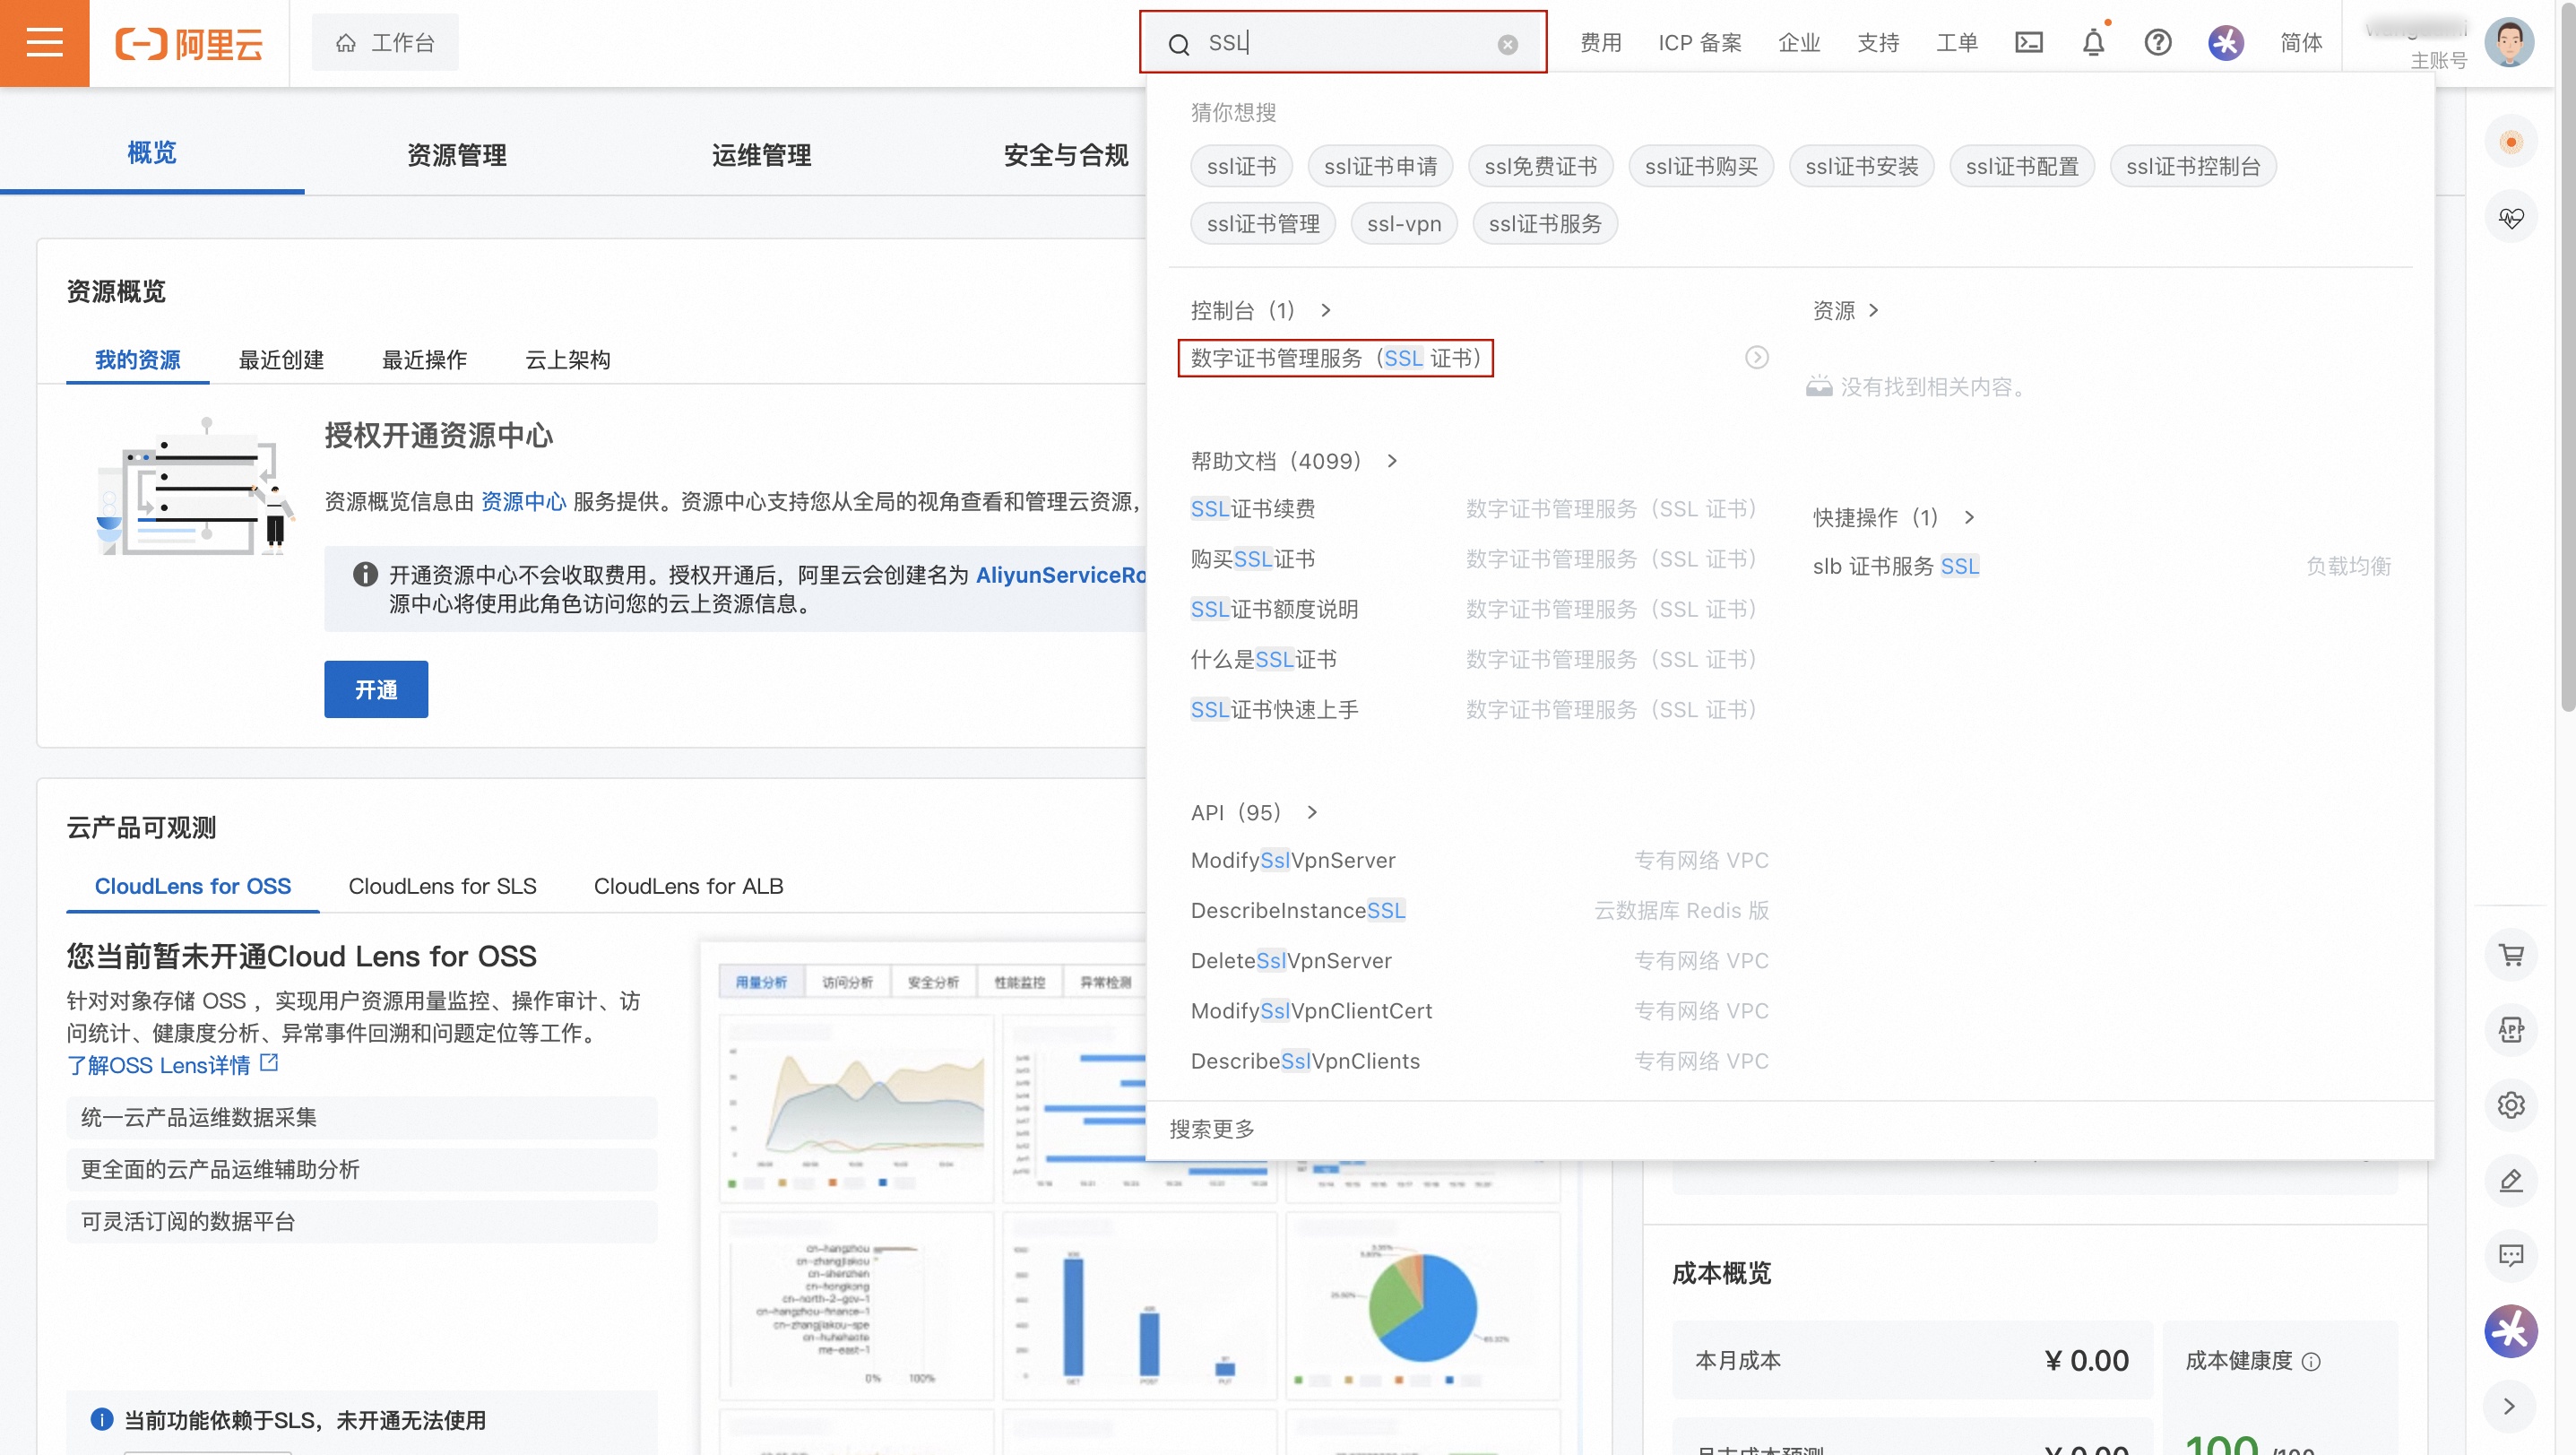Image resolution: width=2576 pixels, height=1455 pixels.
Task: Click the ssl-vpn suggestion chip
Action: coord(1404,224)
